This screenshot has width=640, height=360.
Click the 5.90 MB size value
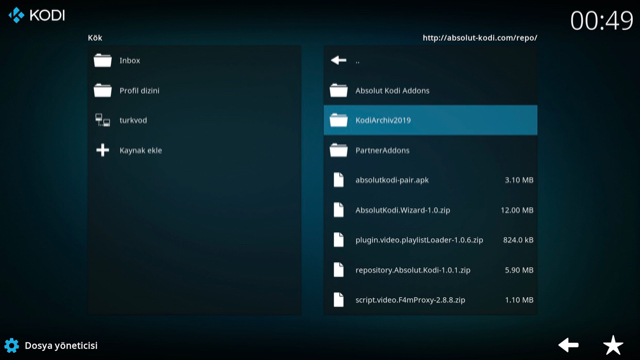(519, 270)
